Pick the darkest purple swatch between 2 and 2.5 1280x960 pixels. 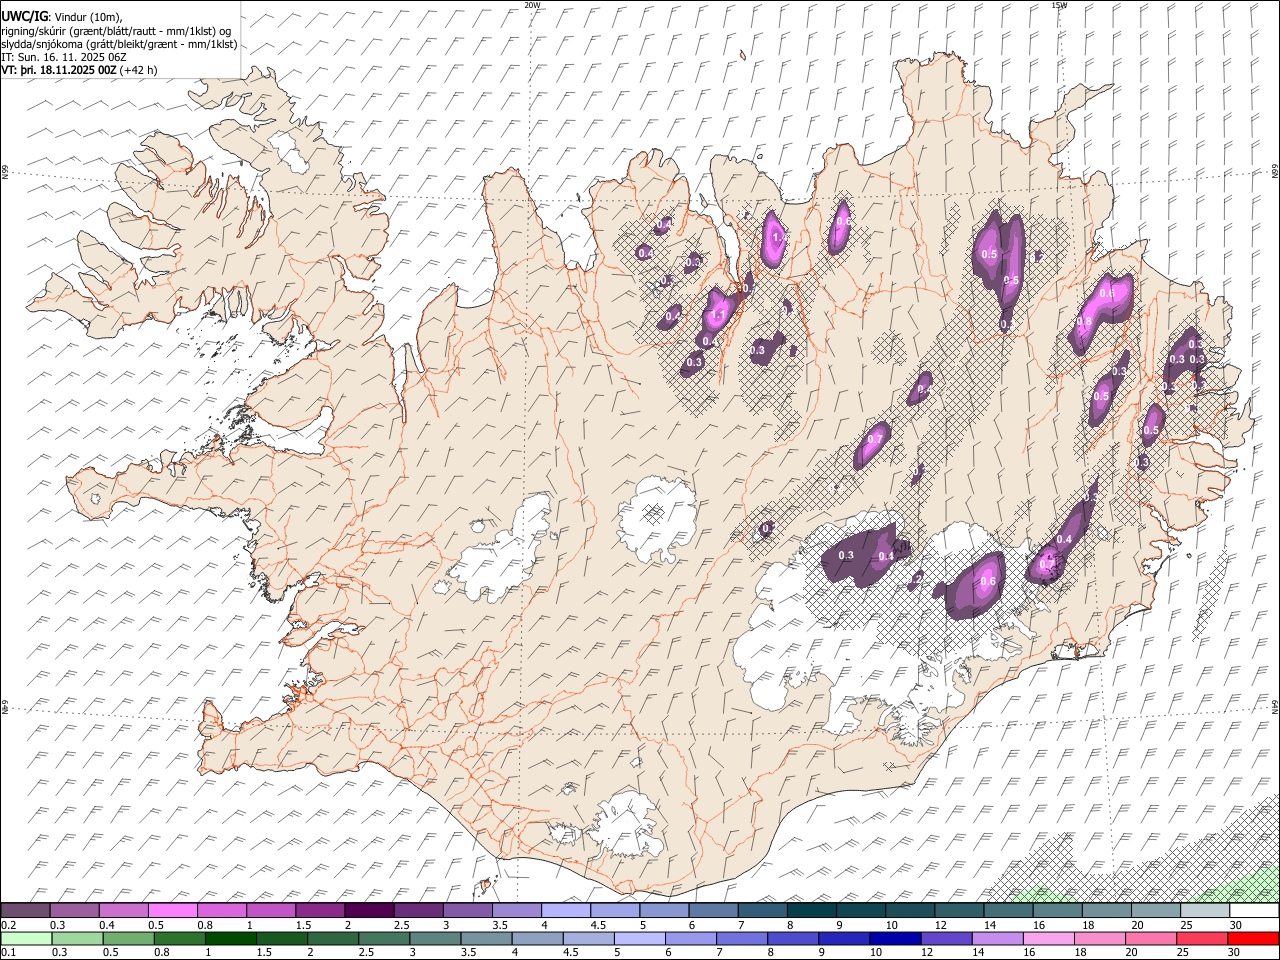coord(369,910)
